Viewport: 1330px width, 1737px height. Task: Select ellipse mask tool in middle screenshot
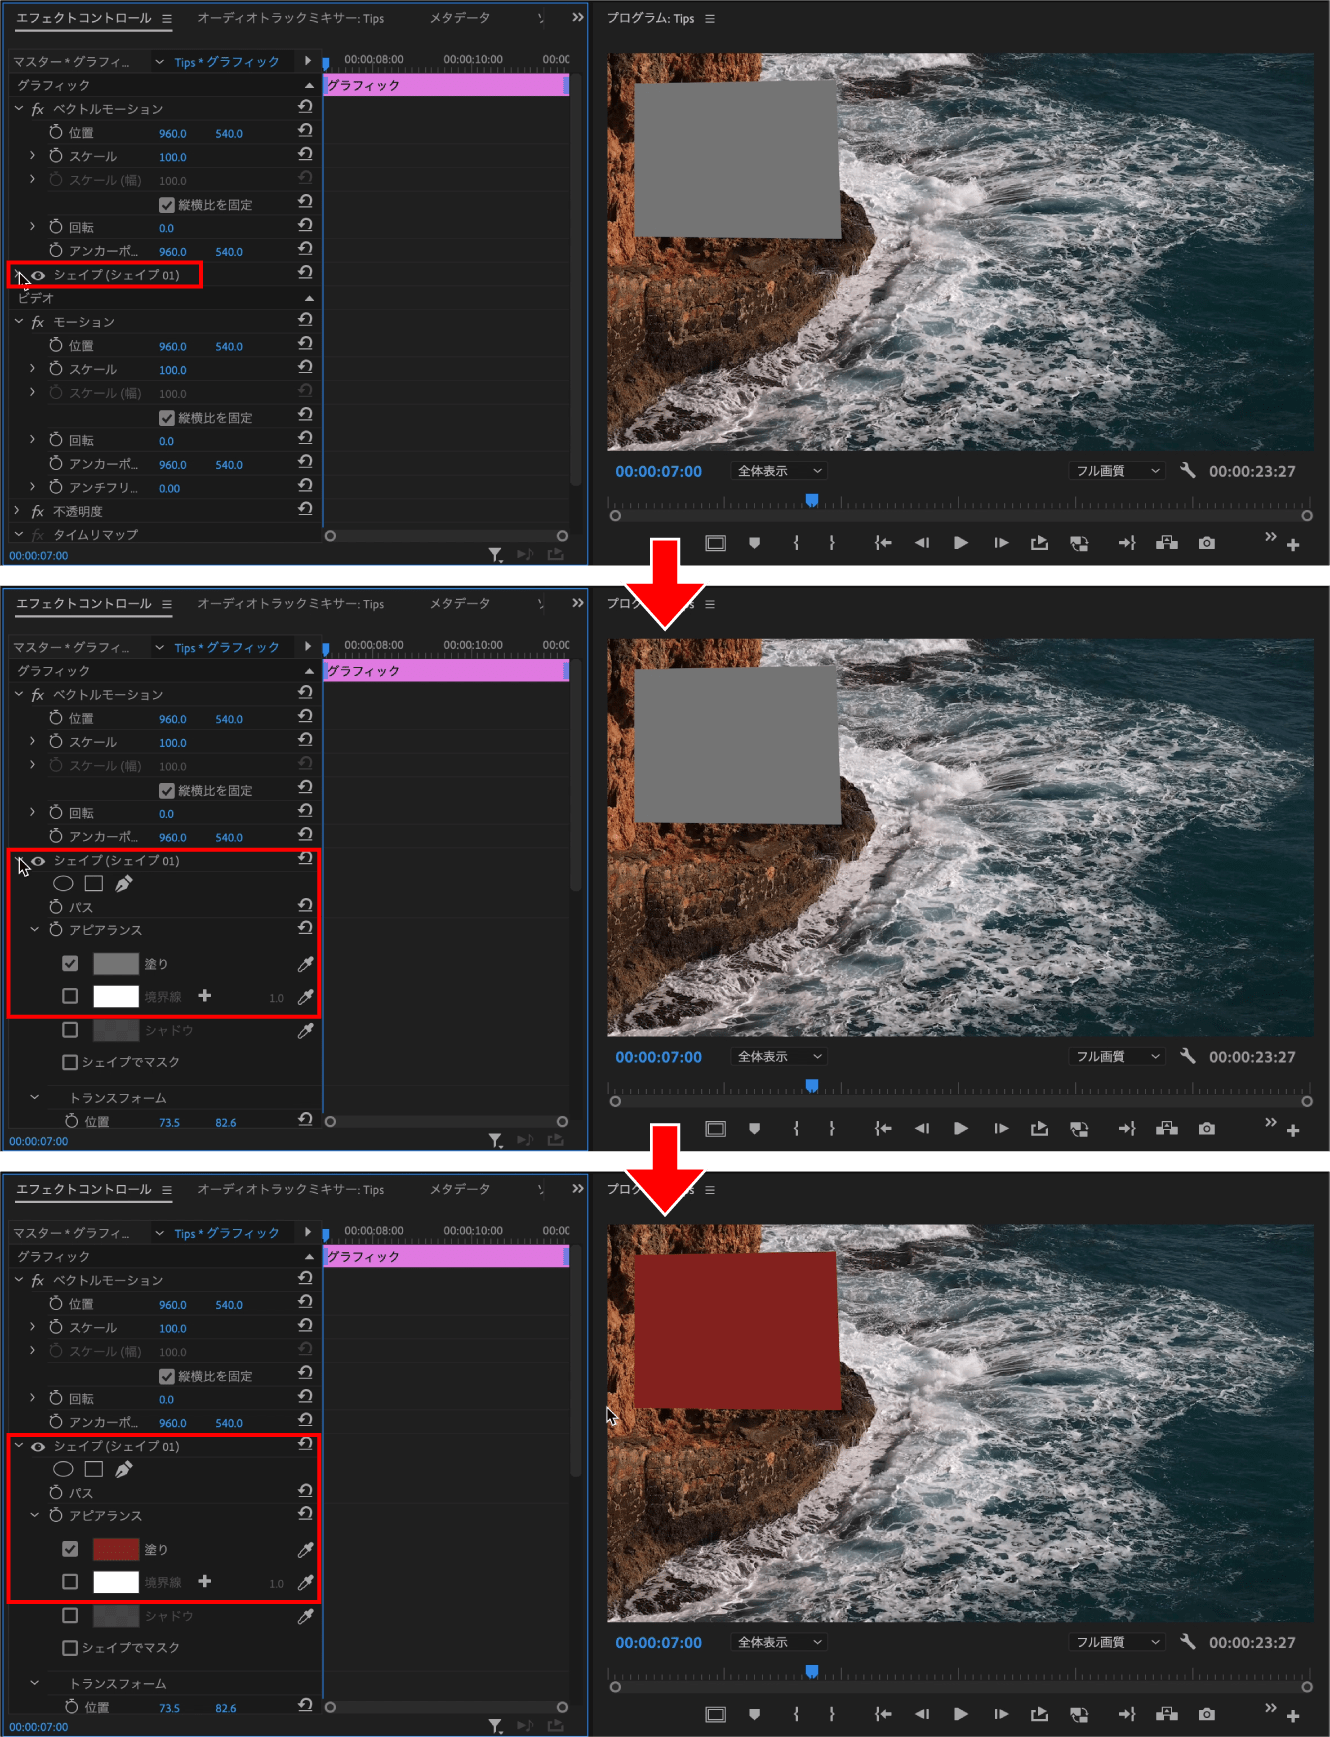(63, 883)
